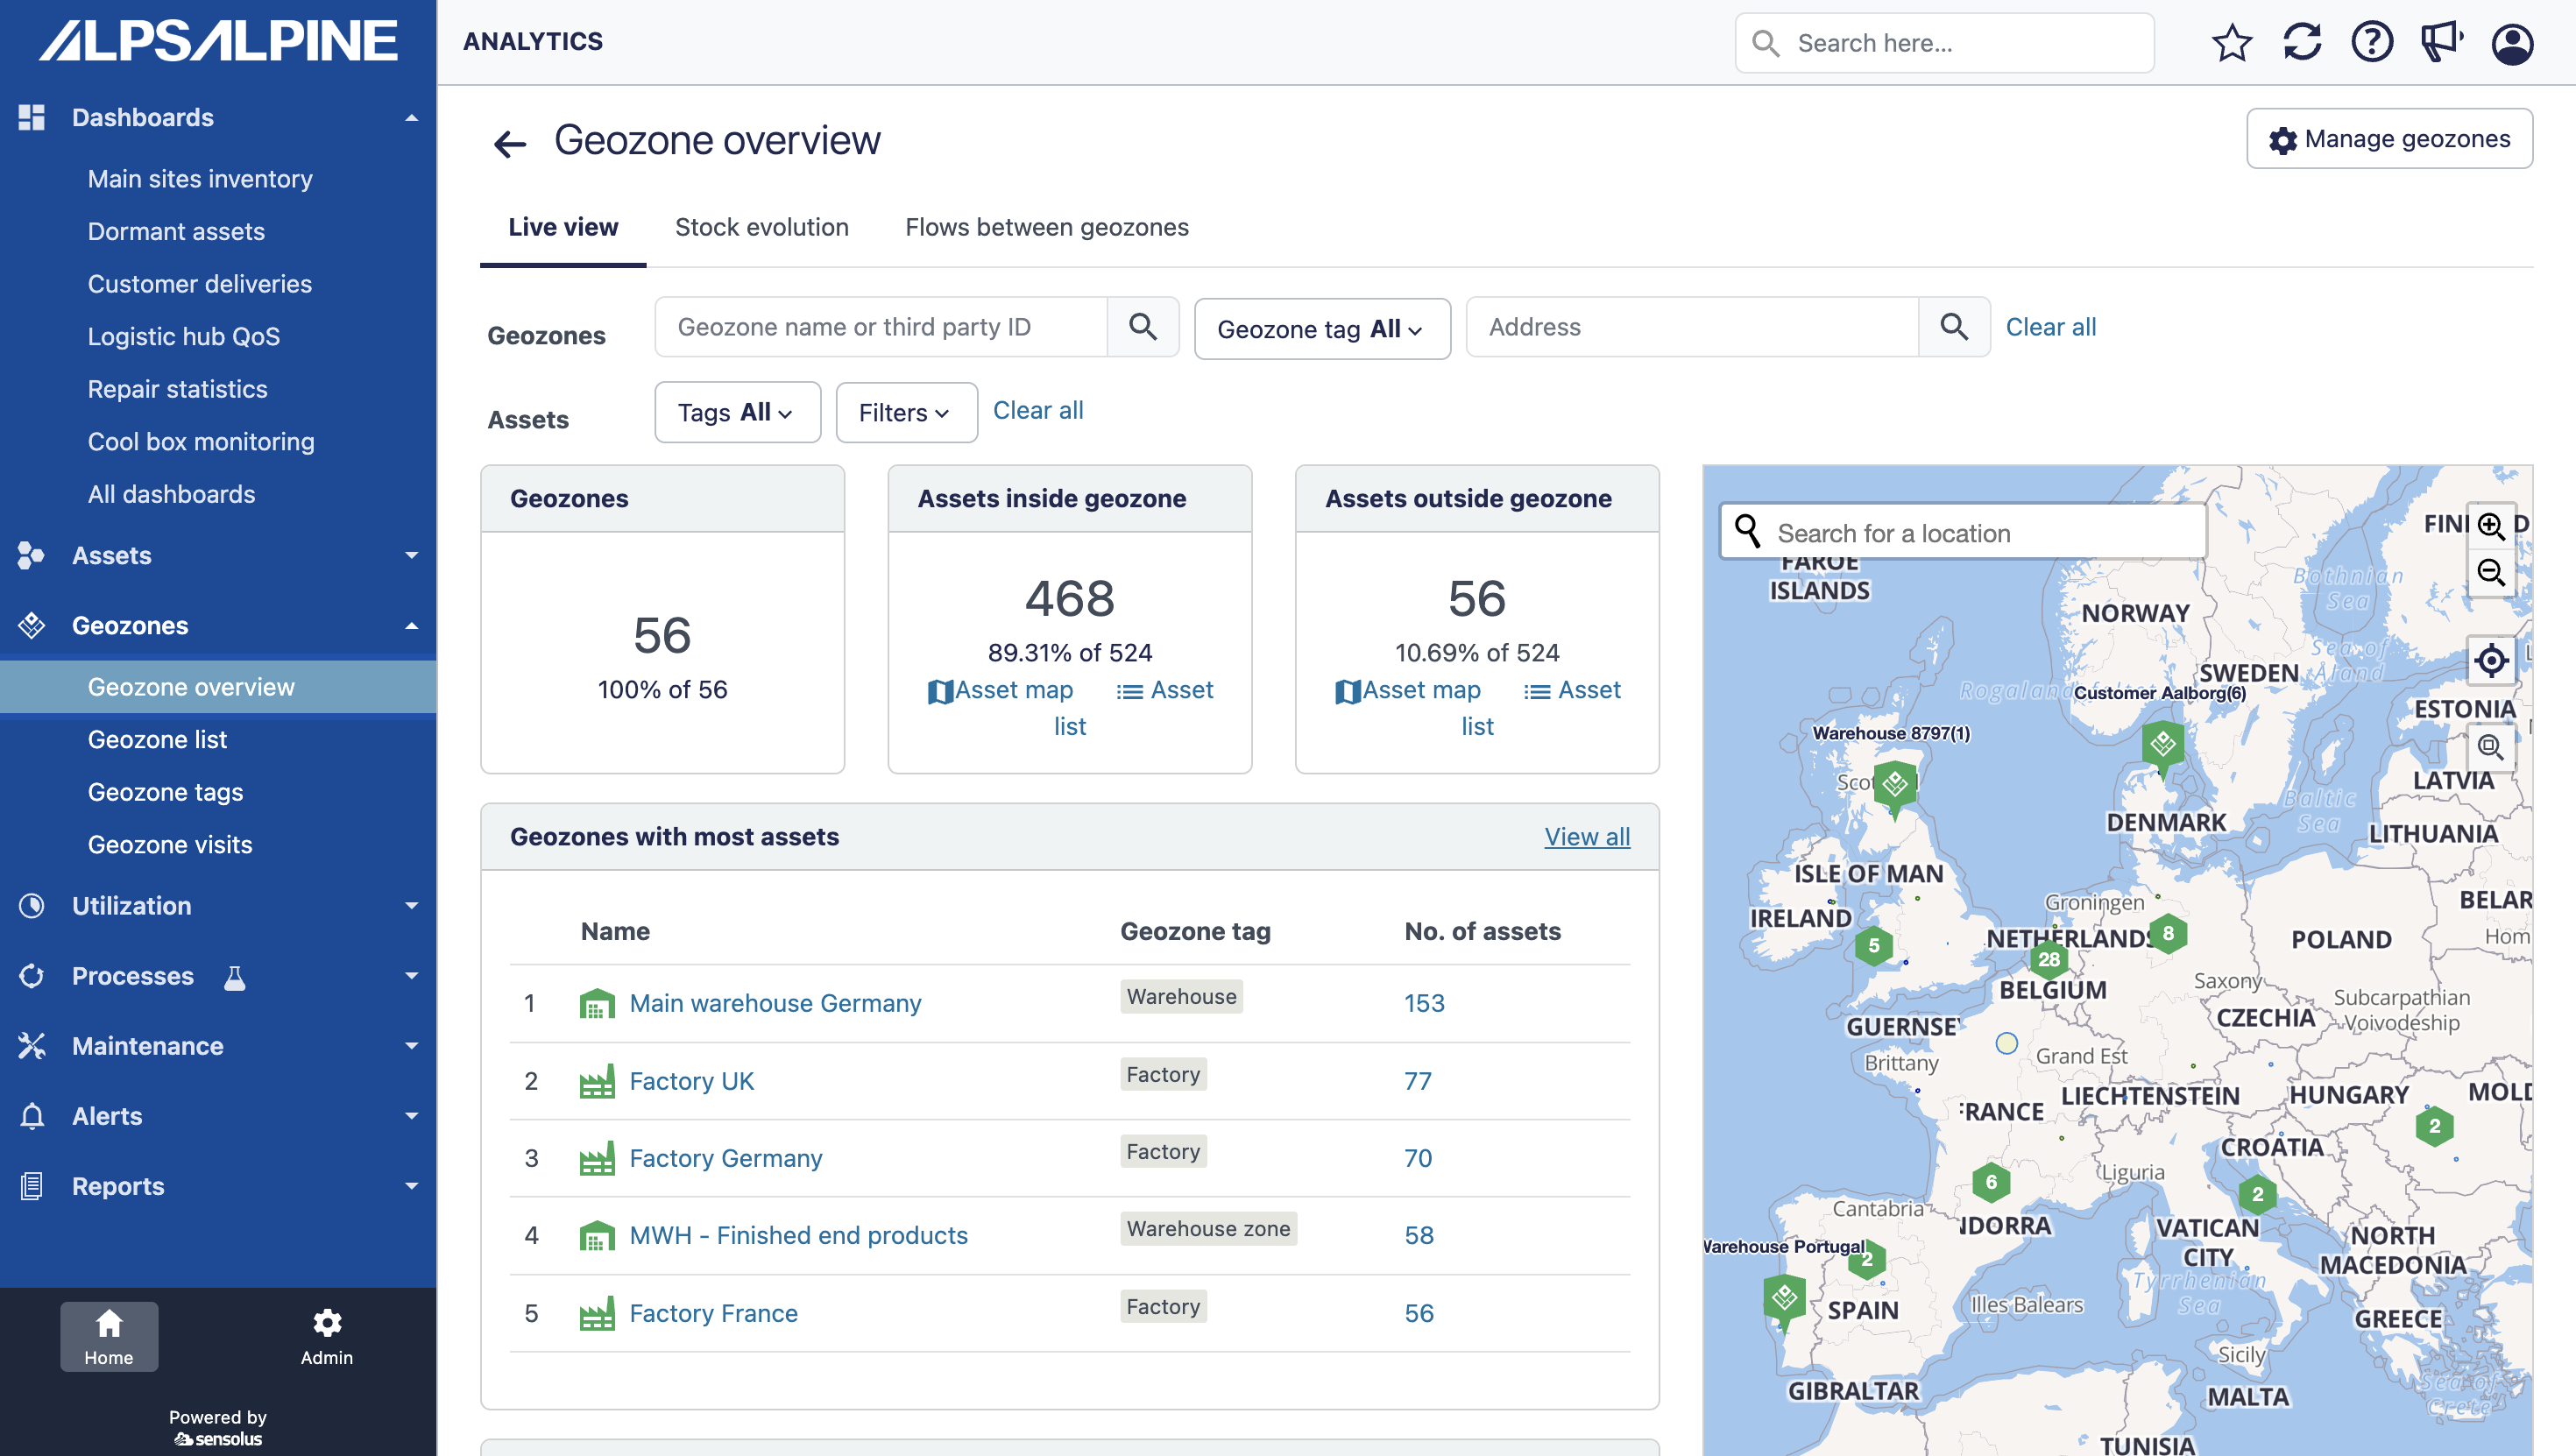Open the user profile icon

tap(2511, 43)
